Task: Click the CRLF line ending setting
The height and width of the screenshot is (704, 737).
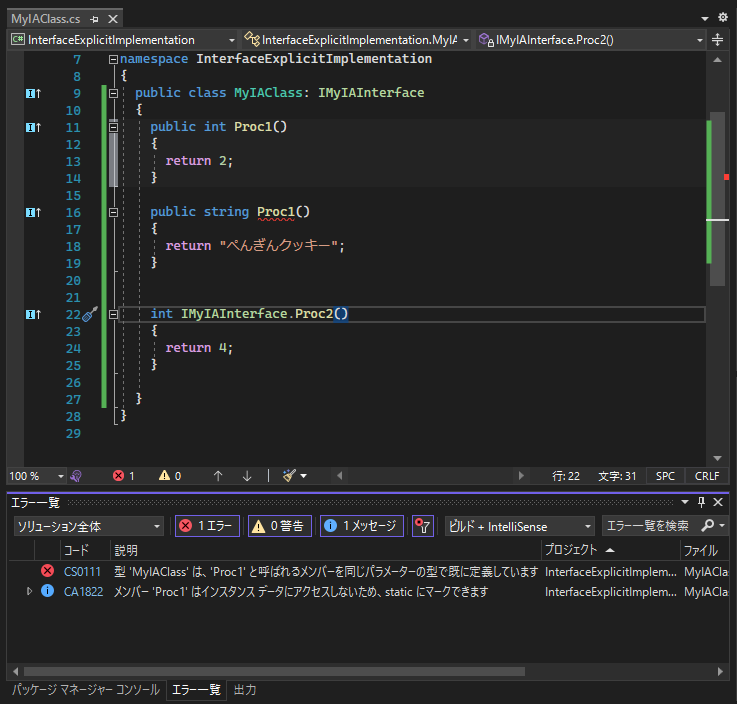Action: point(707,476)
